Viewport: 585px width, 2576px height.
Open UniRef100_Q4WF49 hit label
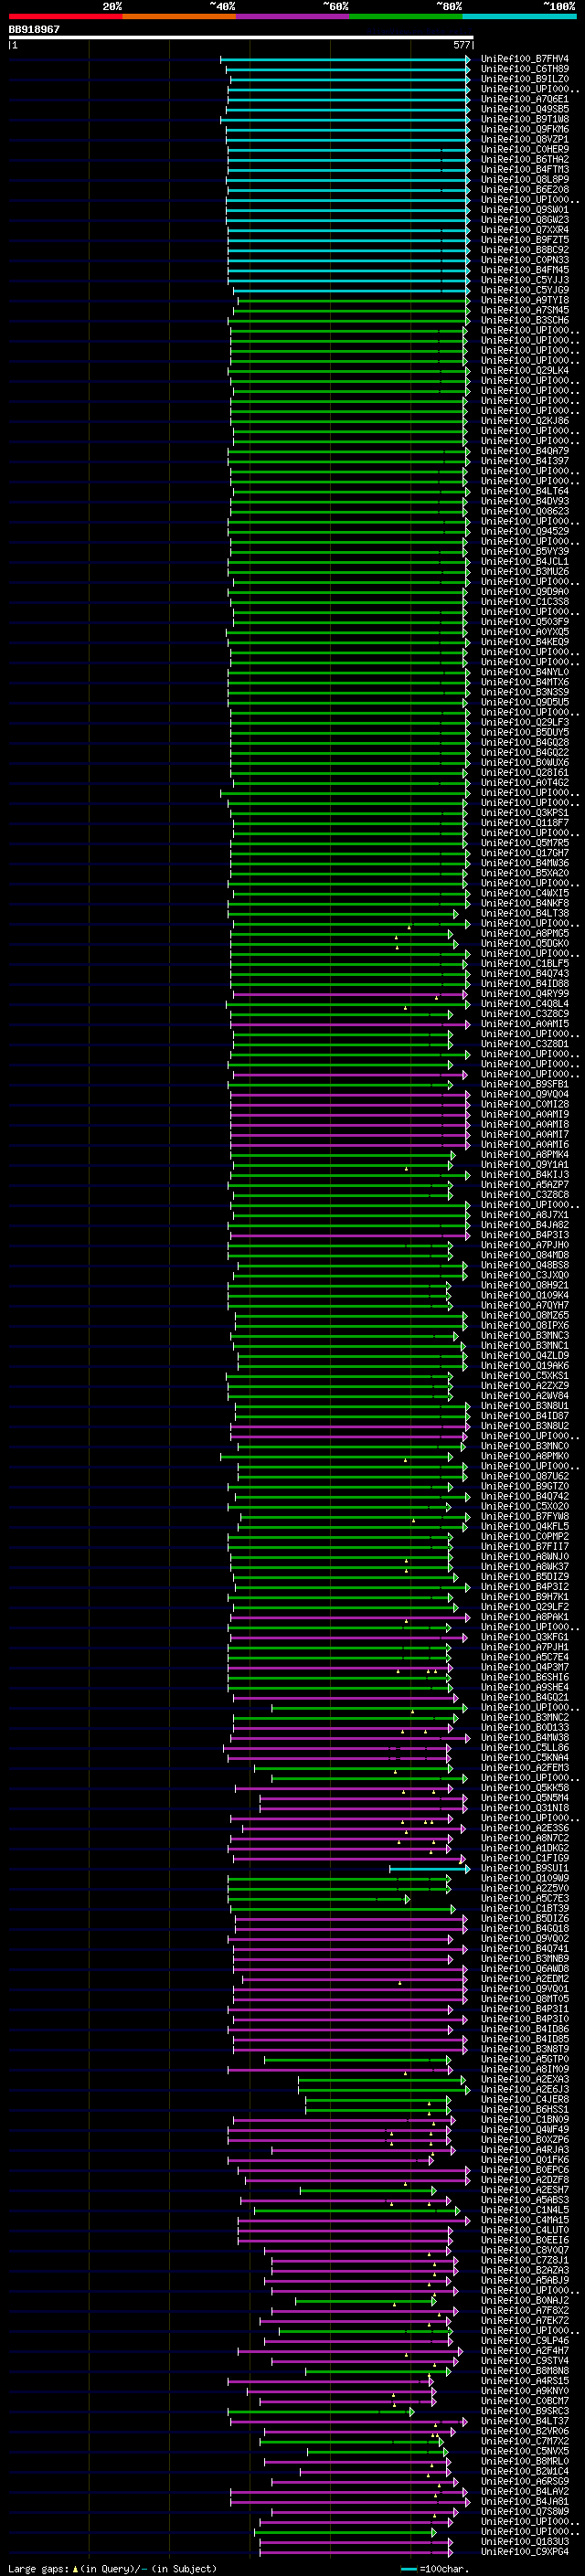(x=525, y=2129)
